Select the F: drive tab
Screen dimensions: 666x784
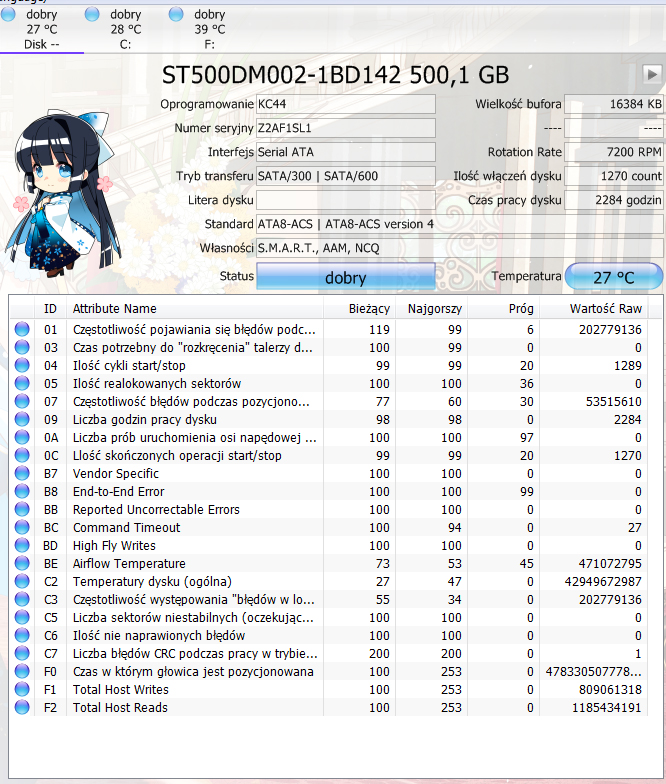point(210,29)
